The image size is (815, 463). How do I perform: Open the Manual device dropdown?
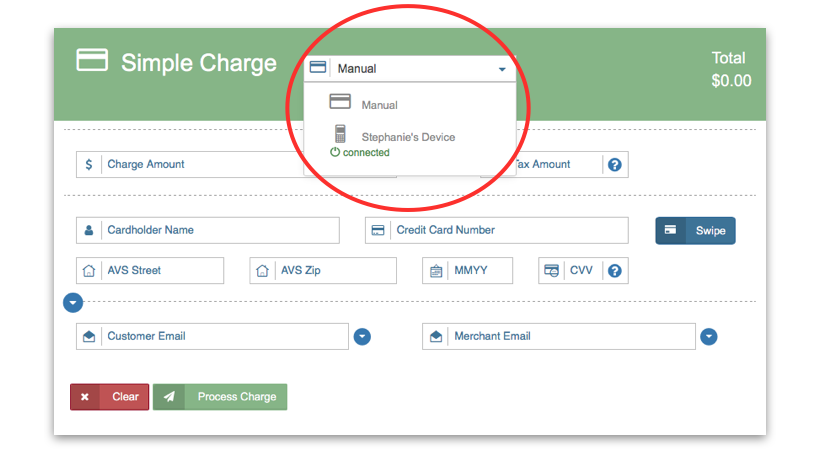tap(411, 69)
